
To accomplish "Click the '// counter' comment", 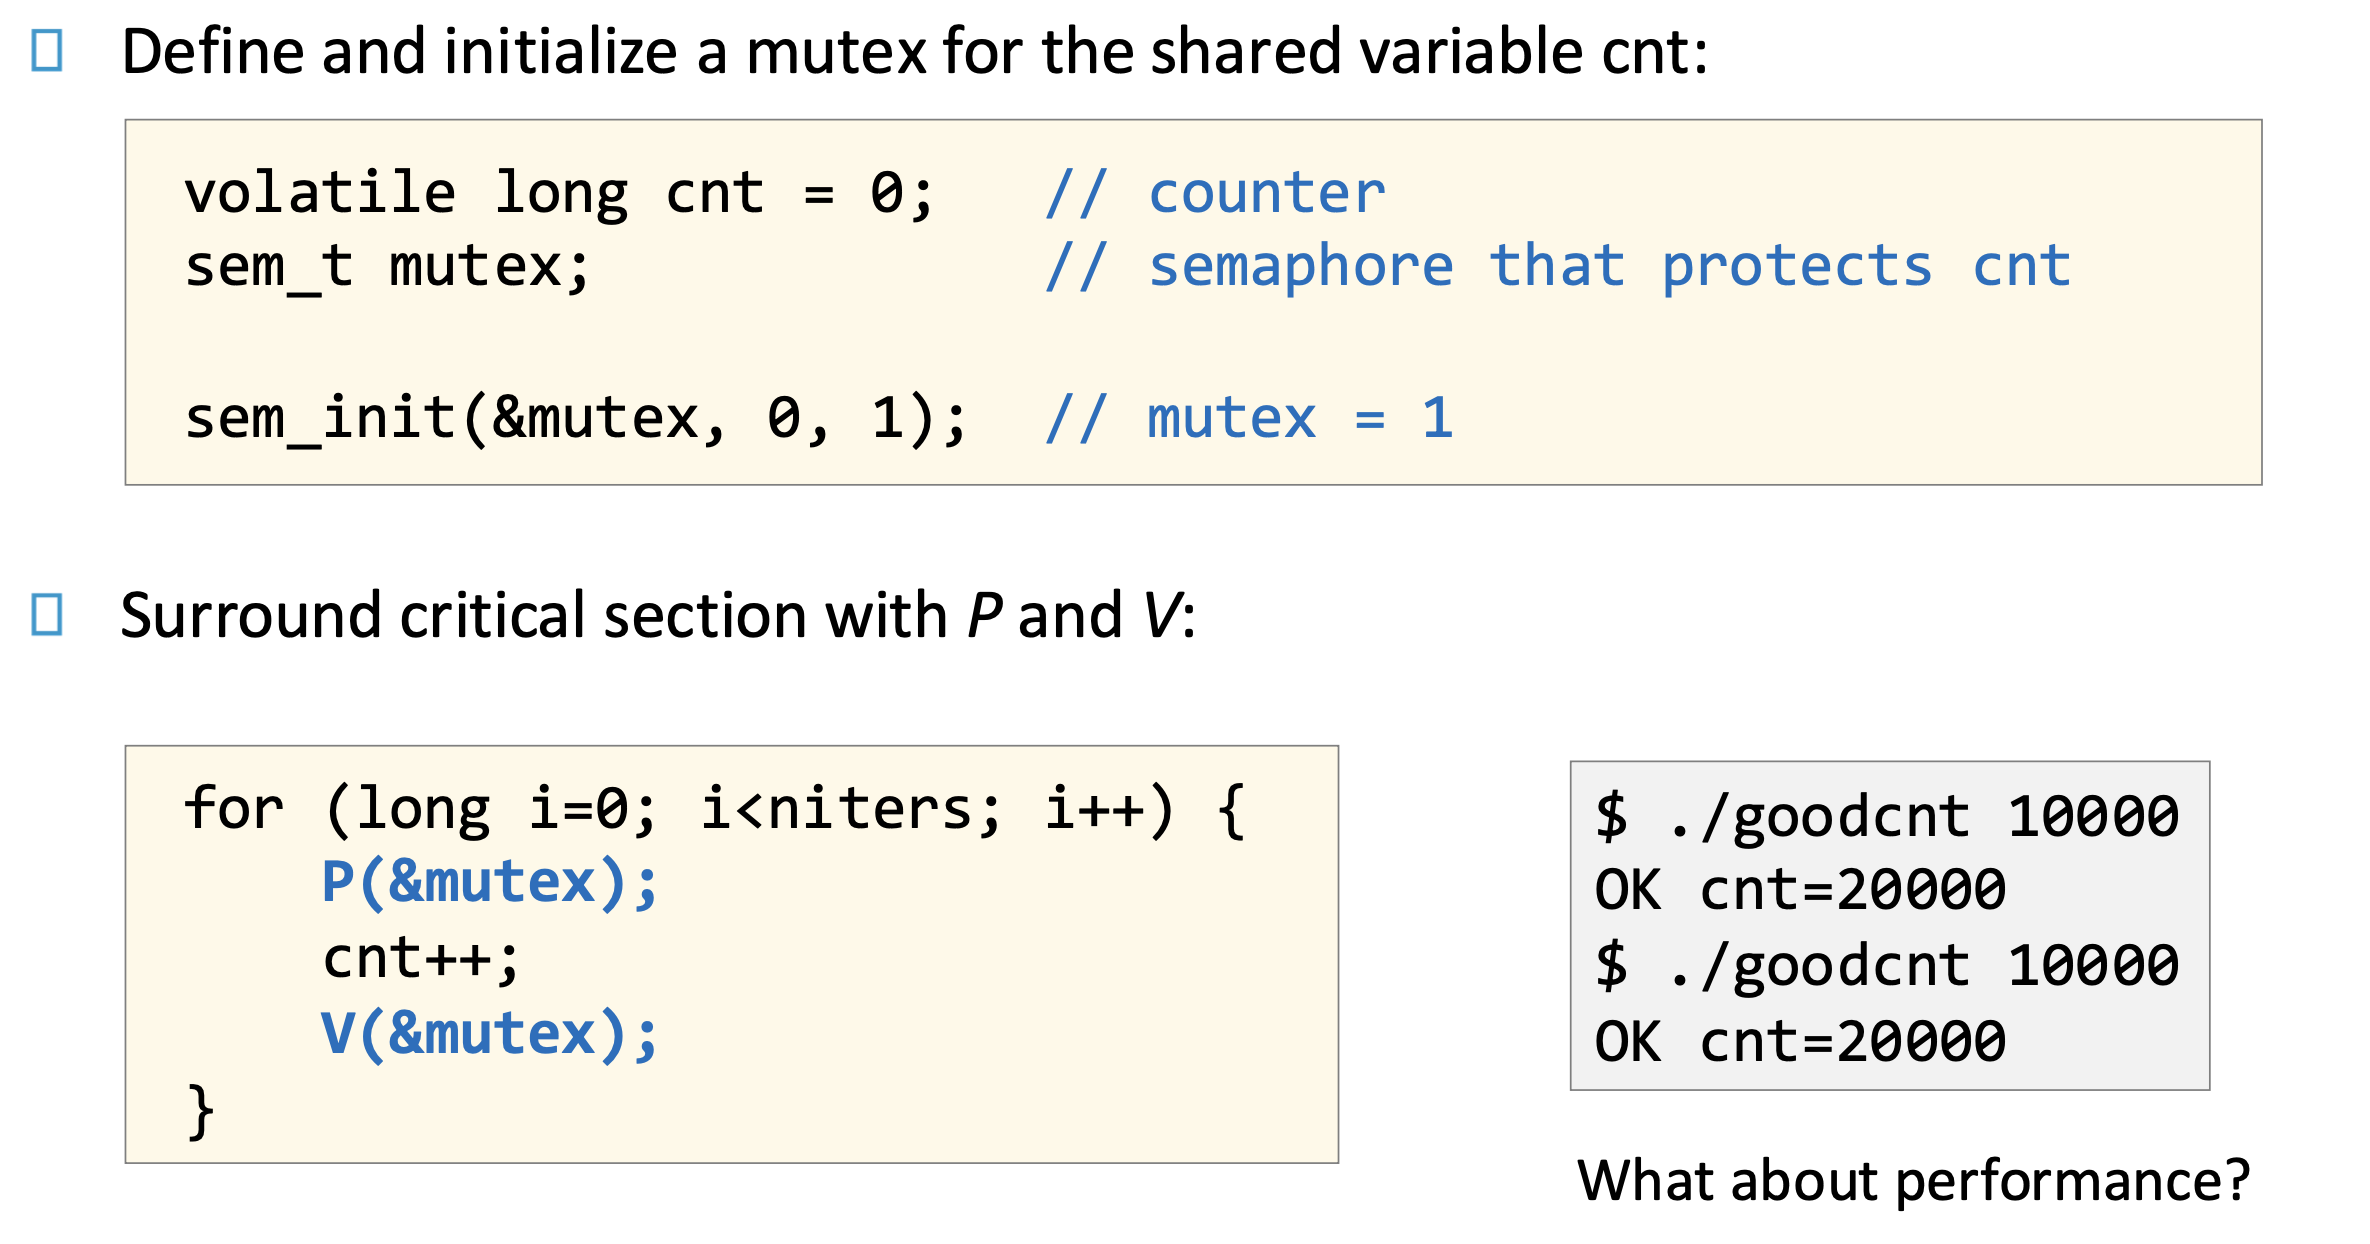I will 1215,192.
